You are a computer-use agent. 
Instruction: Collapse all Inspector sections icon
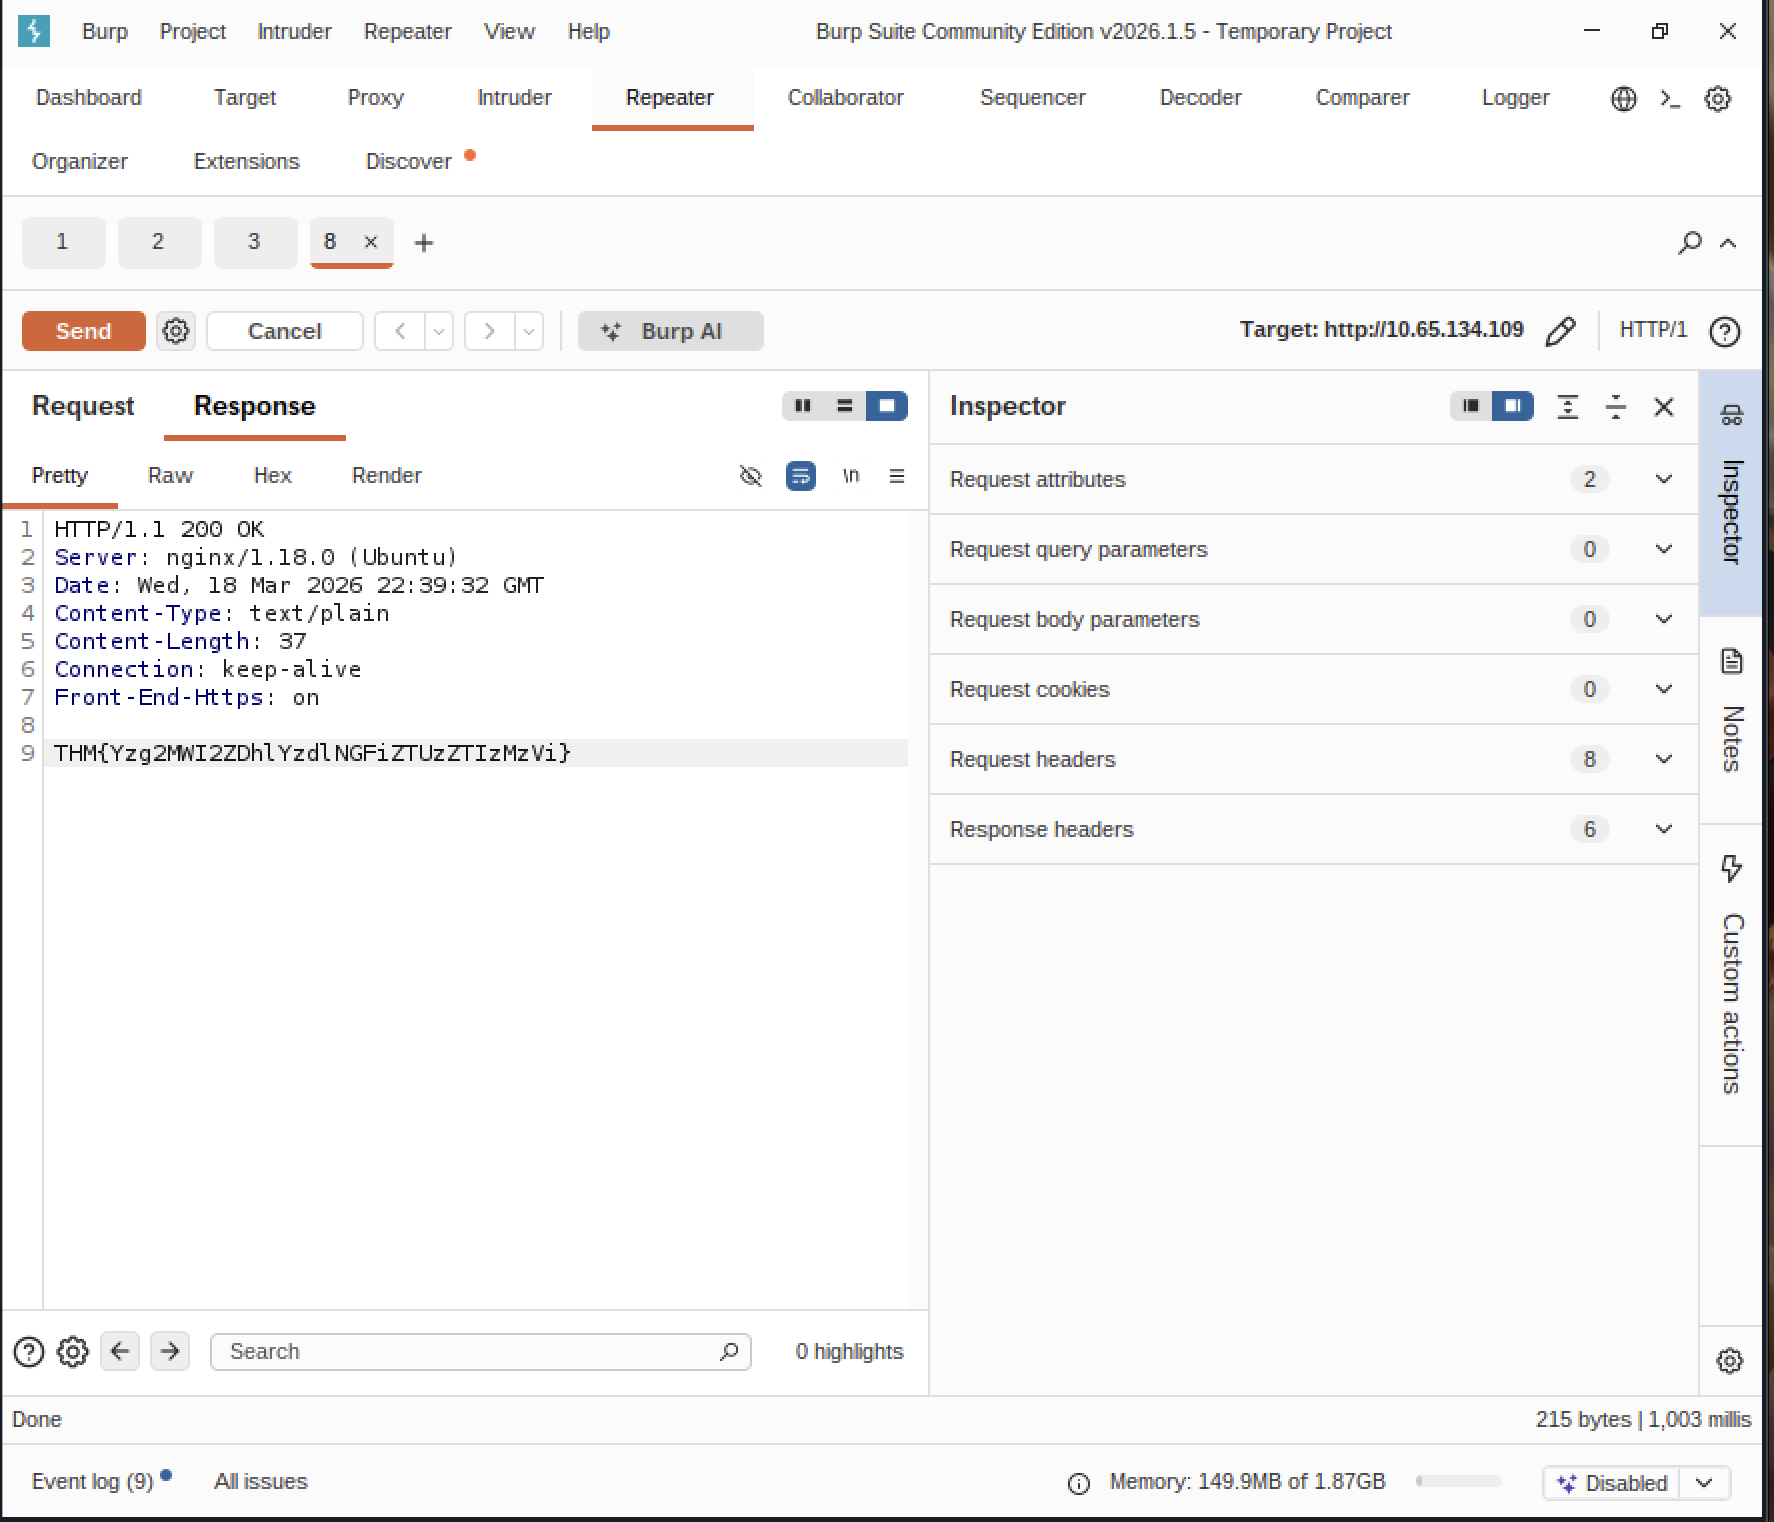[x=1616, y=407]
